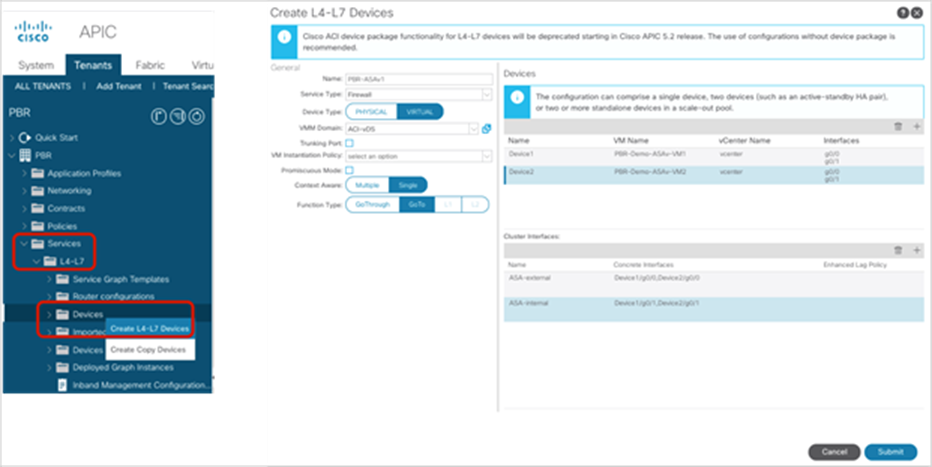
Task: Switch to the System tab
Action: (36, 65)
